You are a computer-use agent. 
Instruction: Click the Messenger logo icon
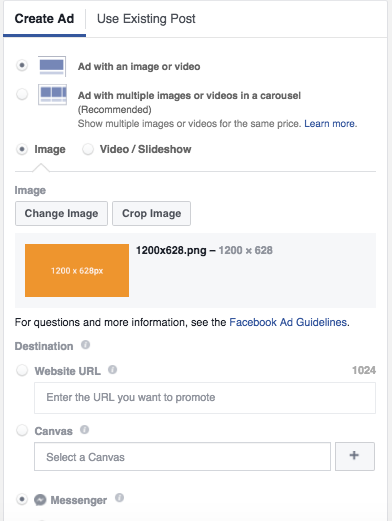40,500
